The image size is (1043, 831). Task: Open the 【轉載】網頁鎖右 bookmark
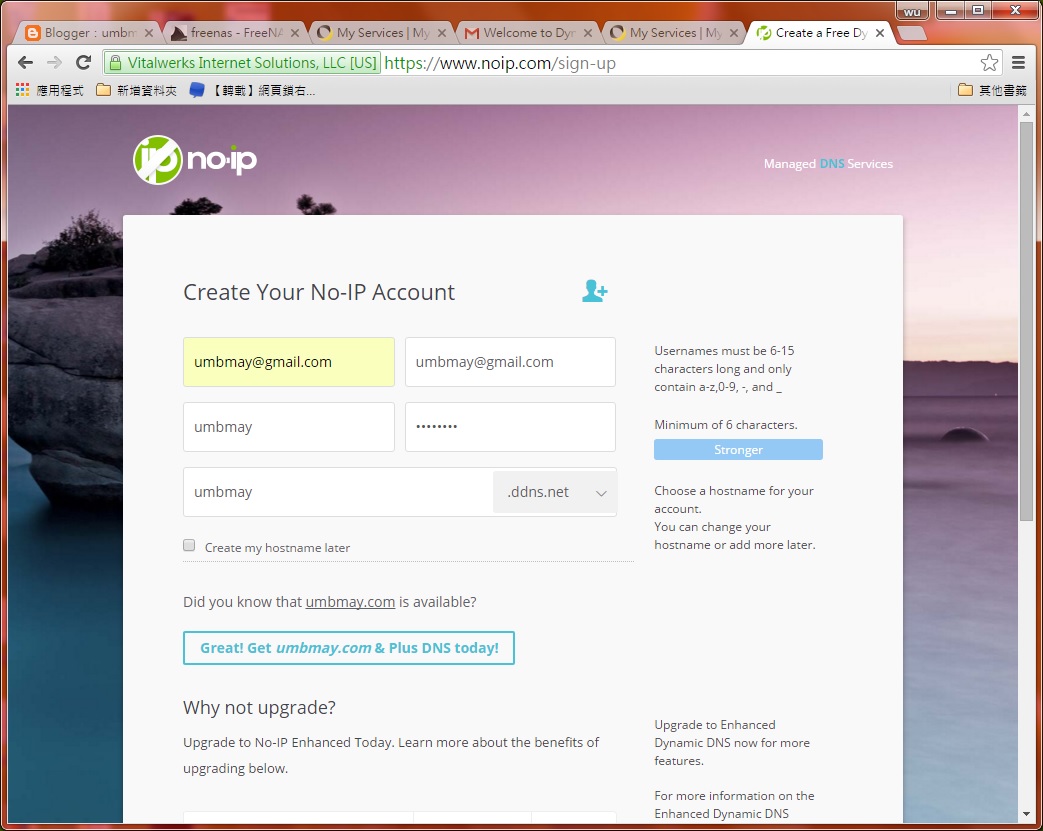coord(253,90)
